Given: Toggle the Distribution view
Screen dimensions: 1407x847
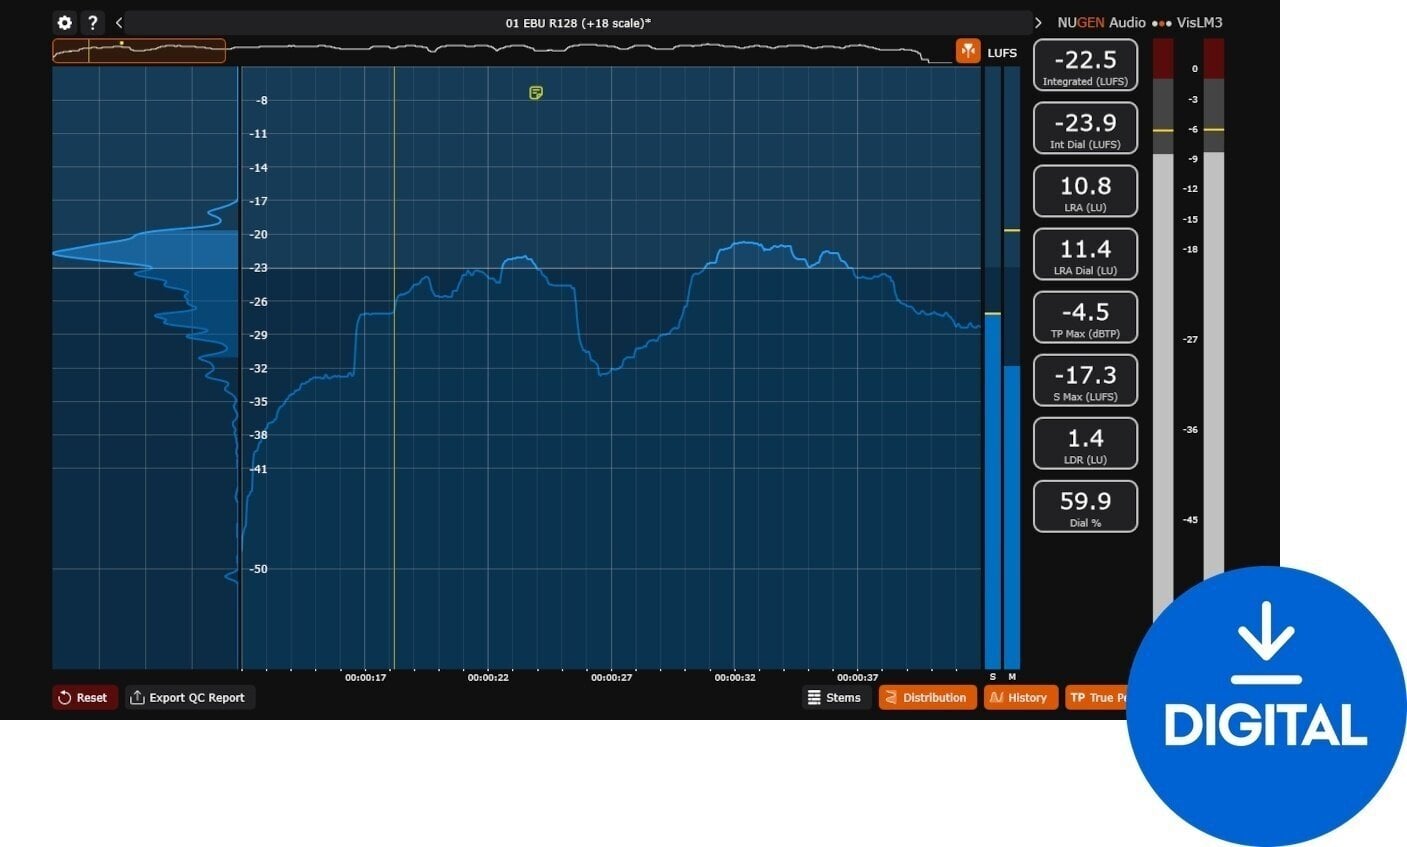Looking at the screenshot, I should tap(927, 698).
